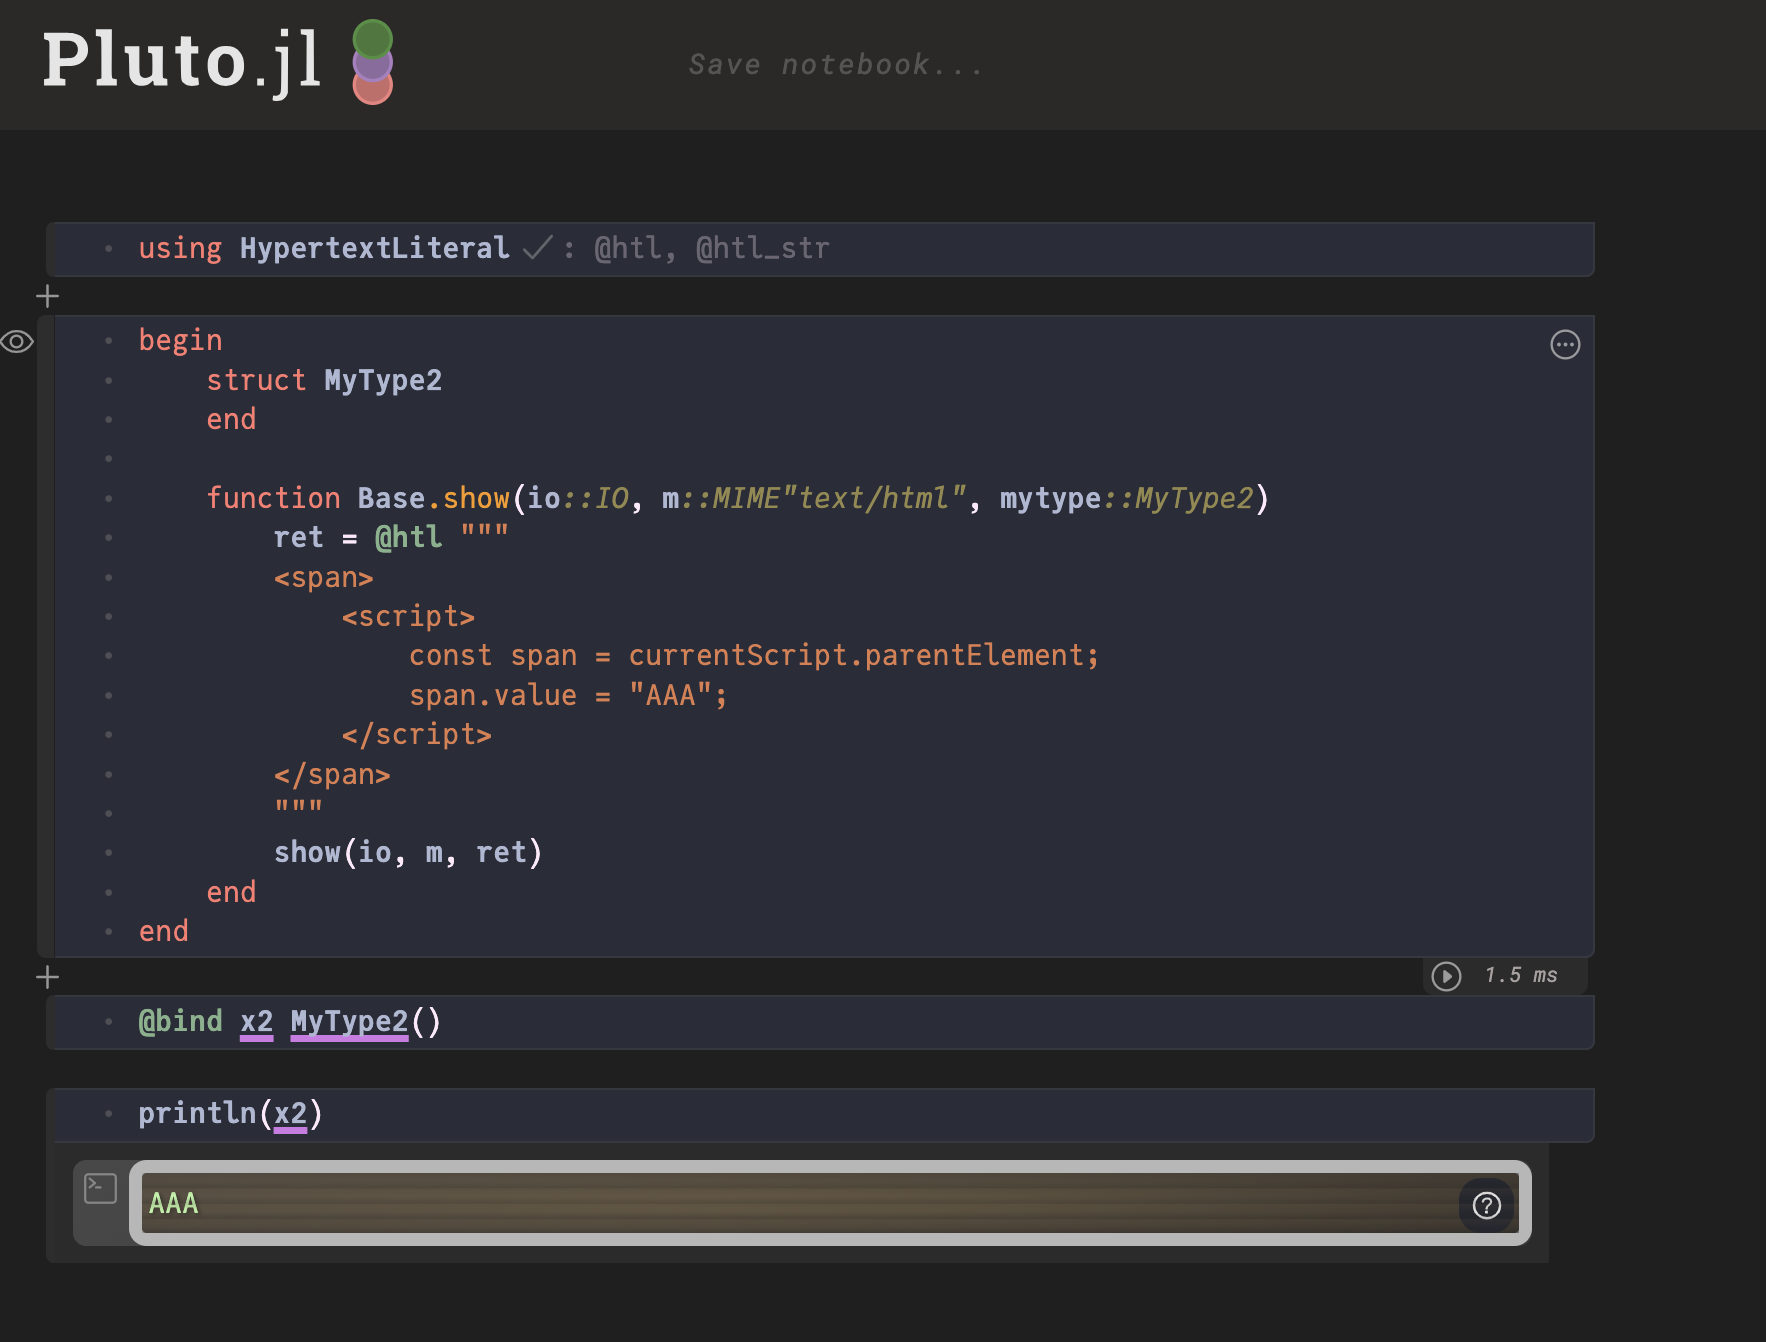Screen dimensions: 1766x1342
Task: Click the HypertextLiteral package status checkmark
Action: 538,247
